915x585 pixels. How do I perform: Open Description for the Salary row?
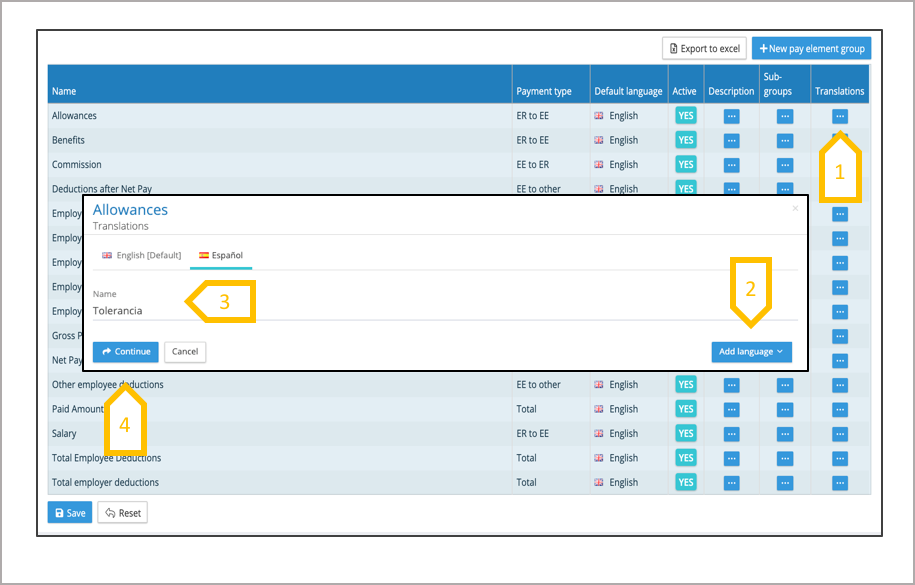731,434
